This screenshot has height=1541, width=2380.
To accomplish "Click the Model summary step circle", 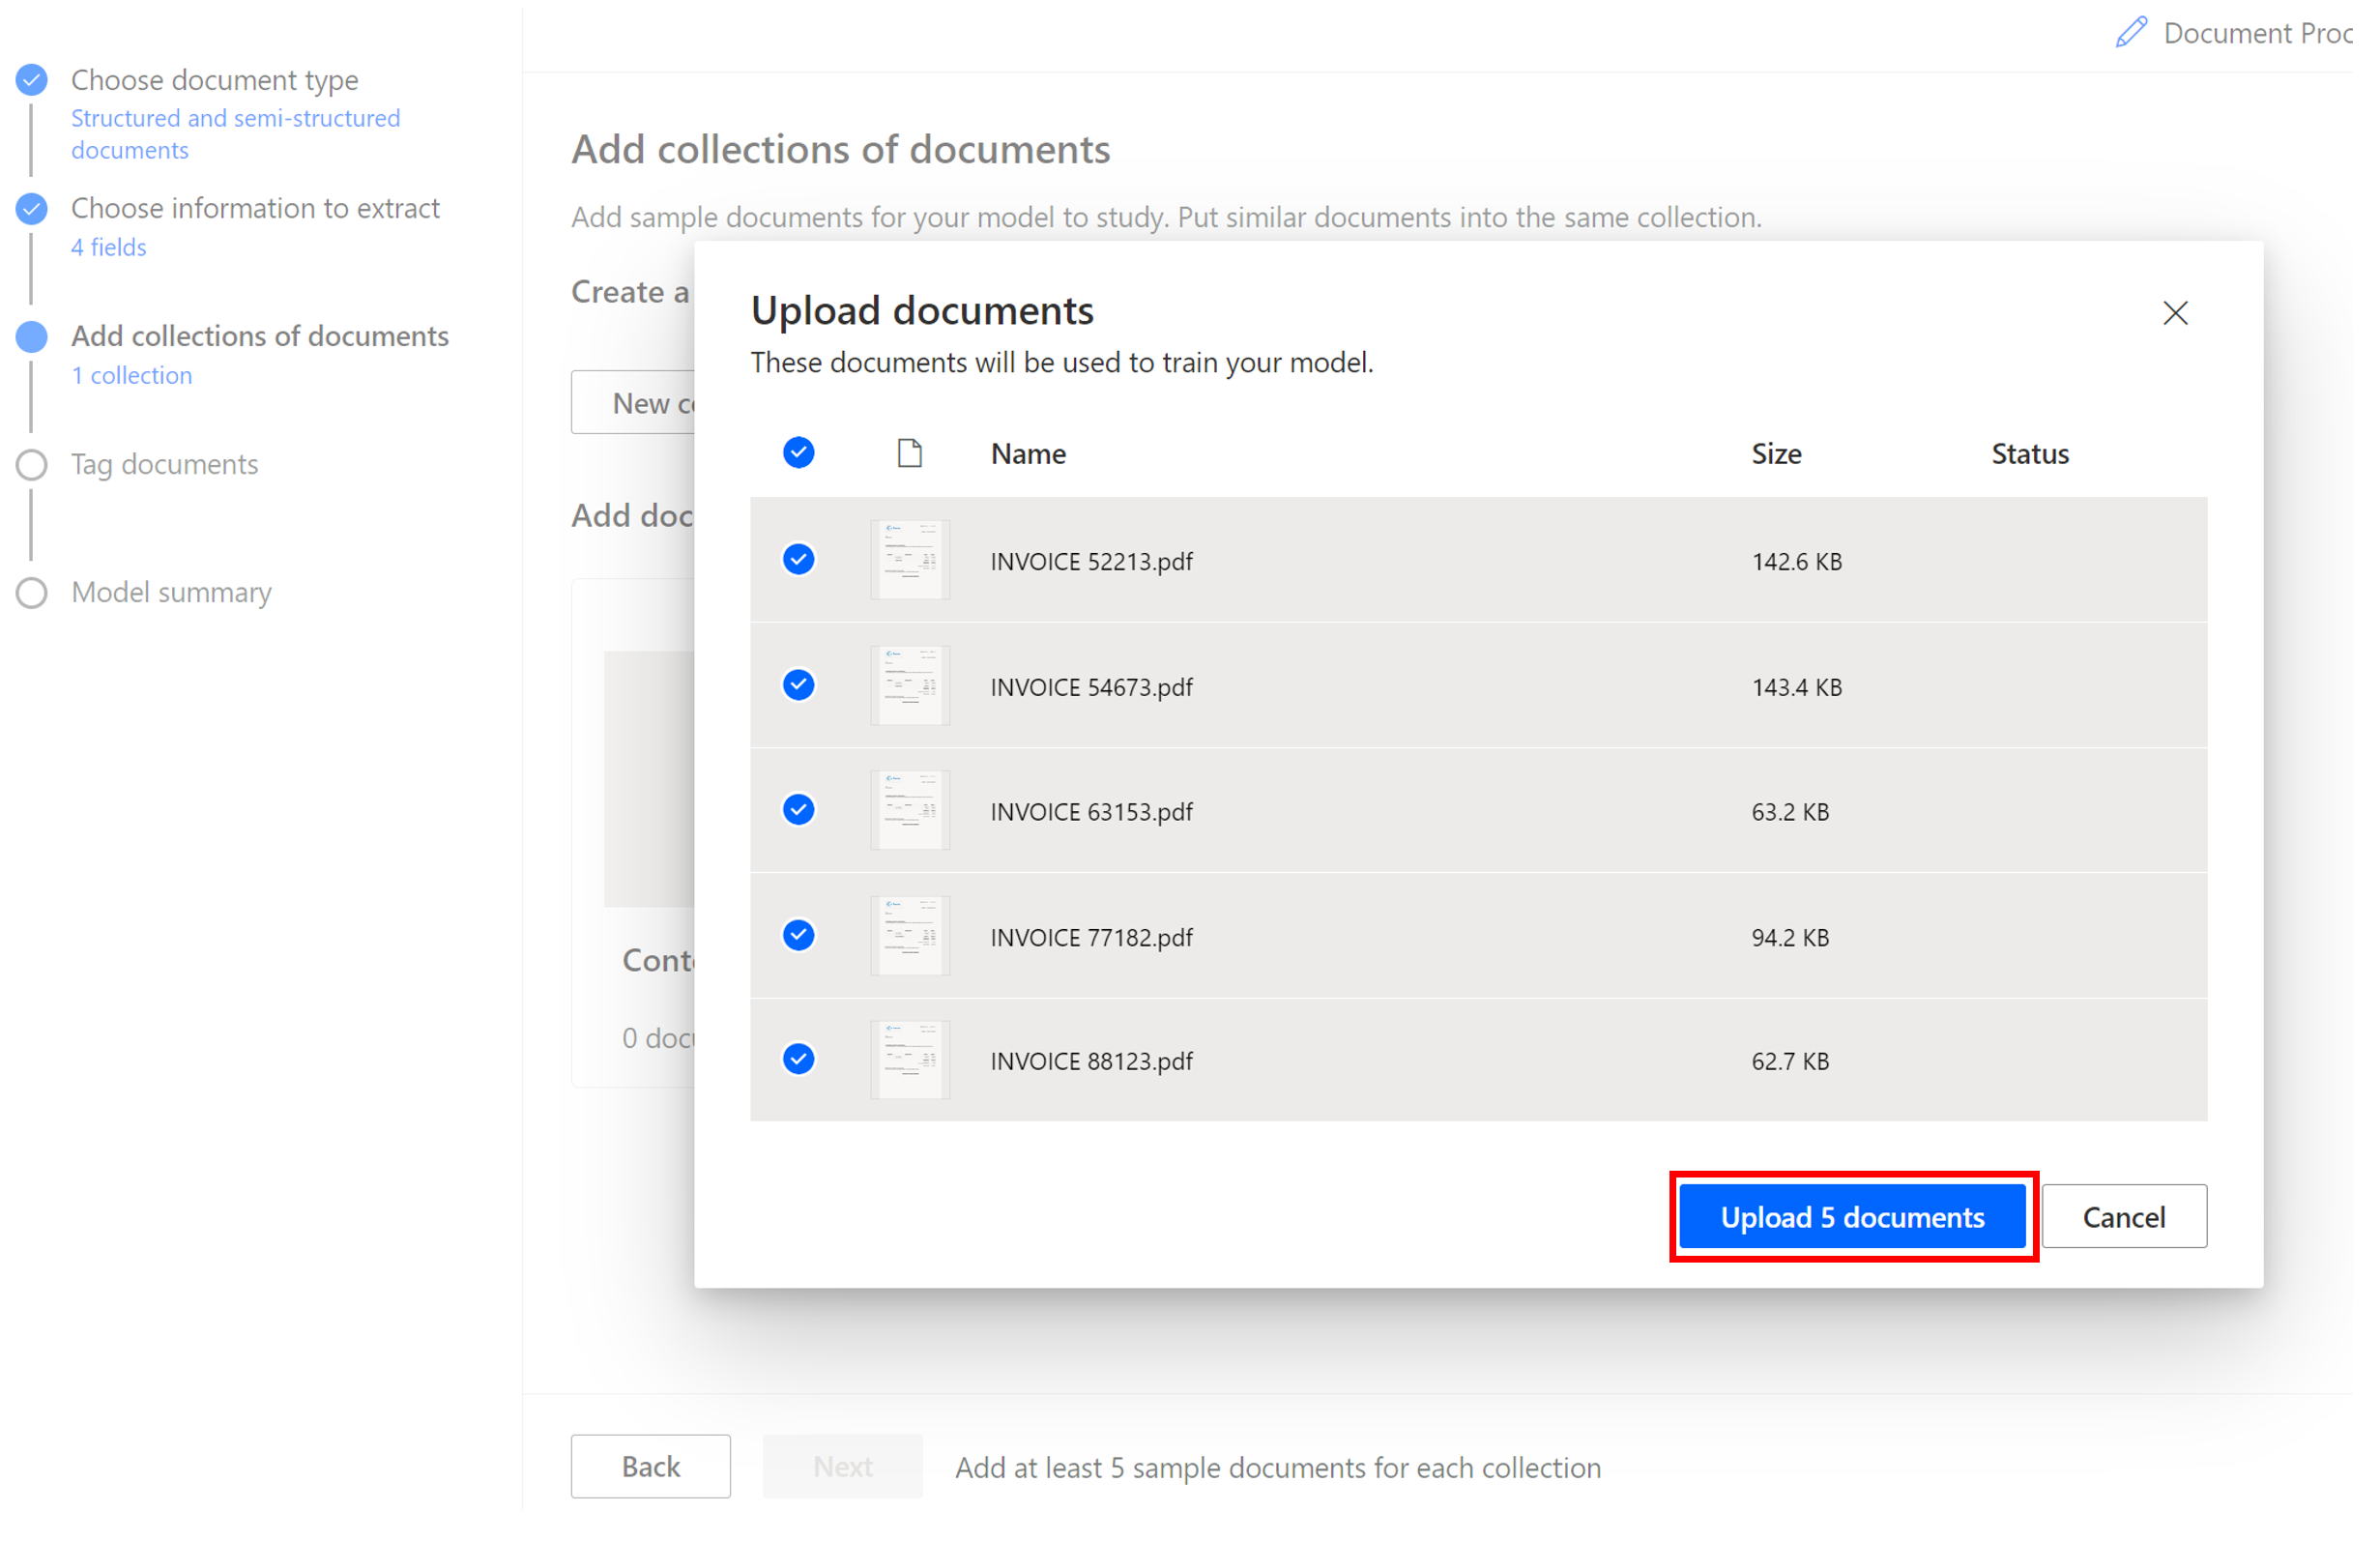I will pos(31,592).
